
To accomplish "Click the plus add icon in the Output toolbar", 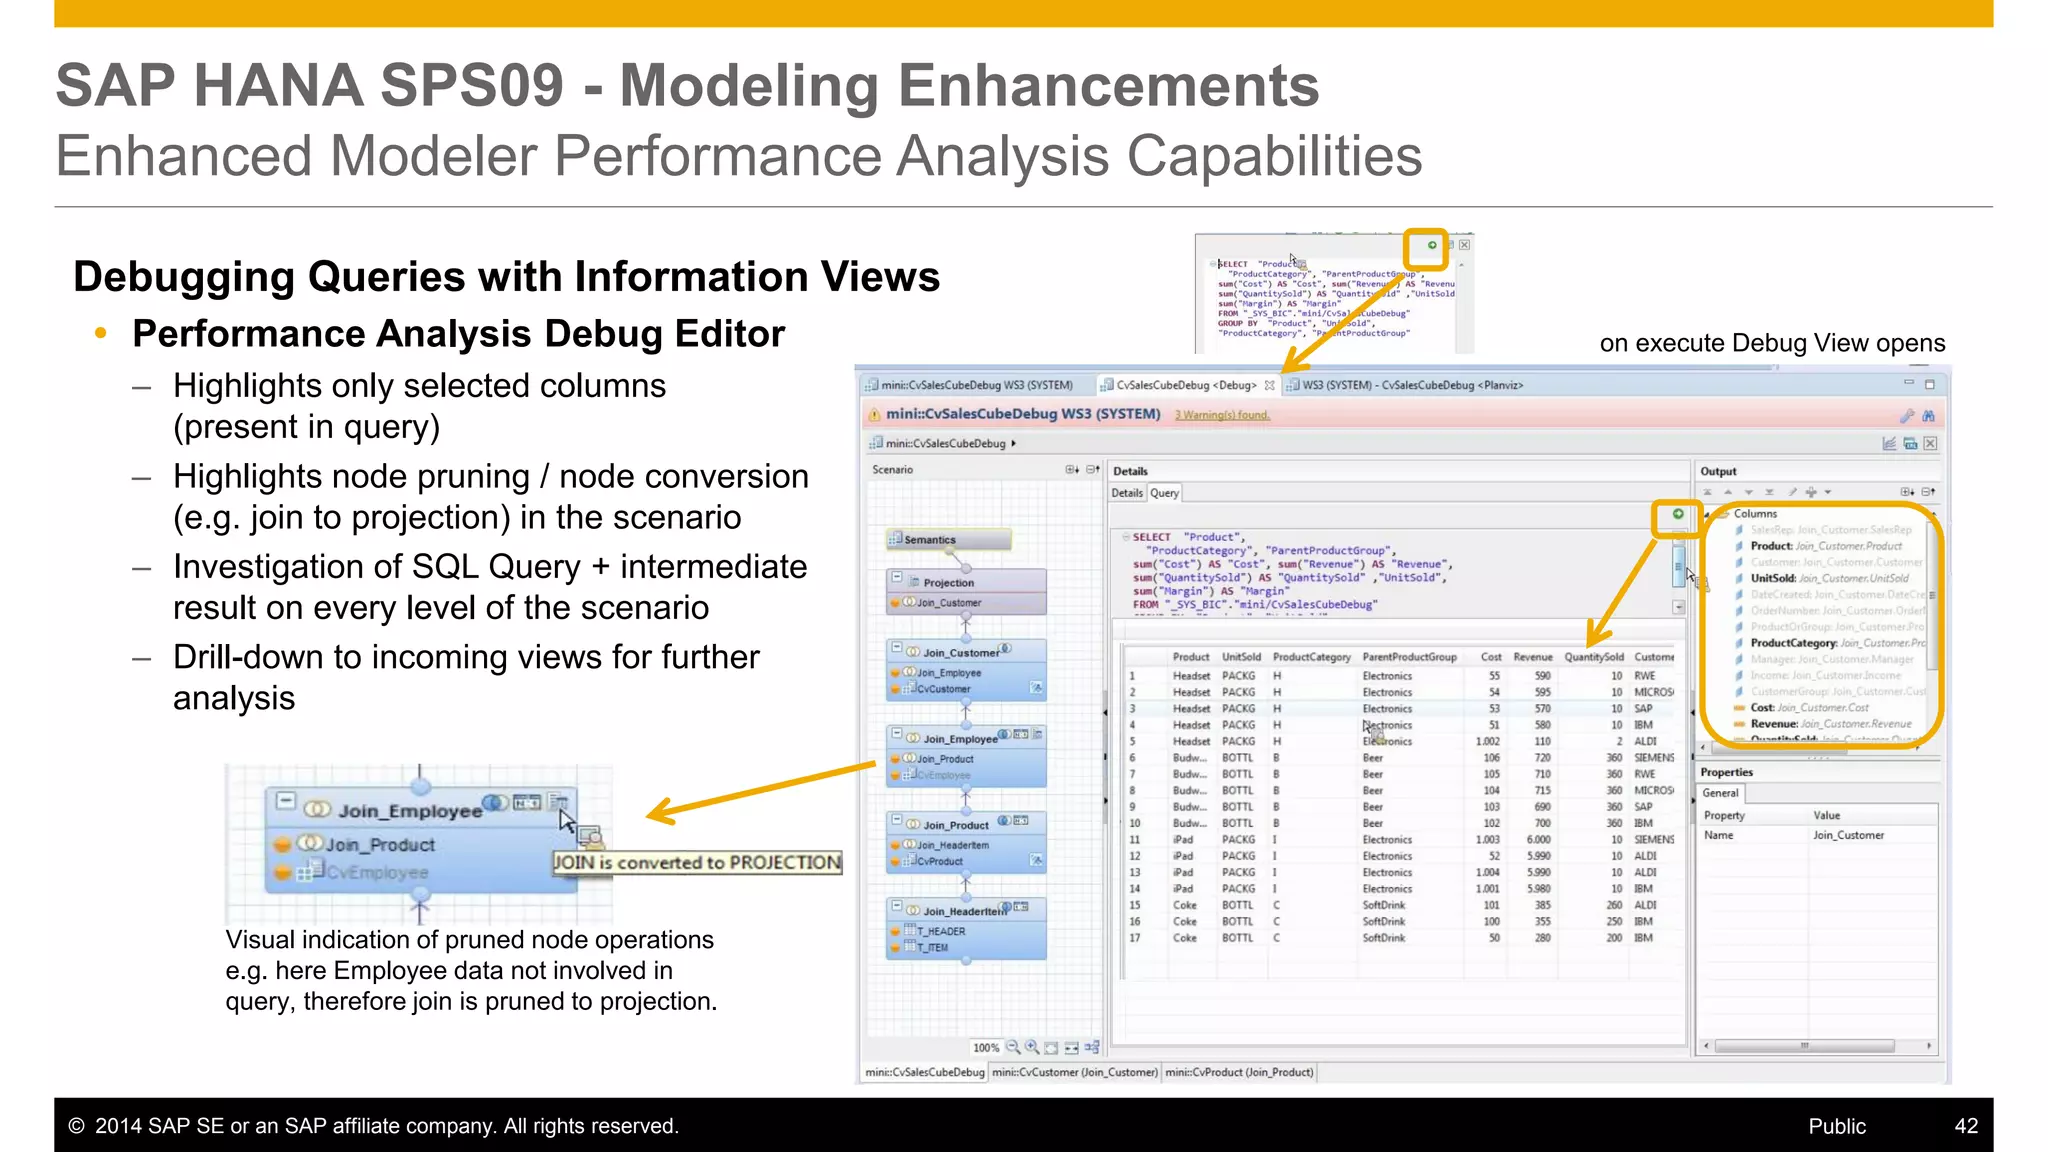I will (x=1811, y=492).
